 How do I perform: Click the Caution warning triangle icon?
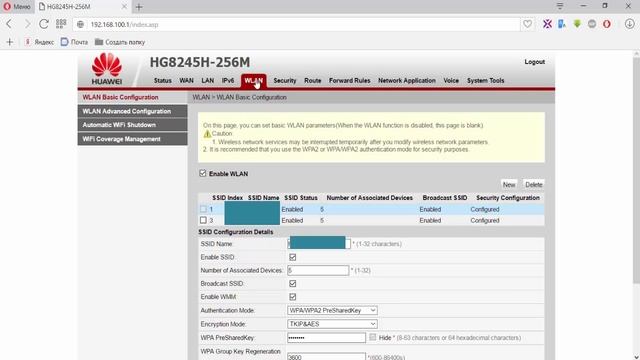[x=207, y=133]
